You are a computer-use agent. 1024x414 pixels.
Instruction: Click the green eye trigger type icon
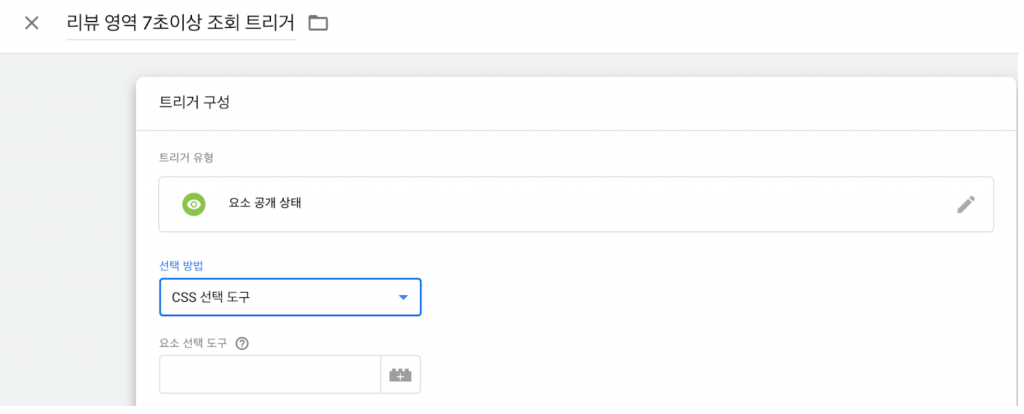tap(194, 204)
